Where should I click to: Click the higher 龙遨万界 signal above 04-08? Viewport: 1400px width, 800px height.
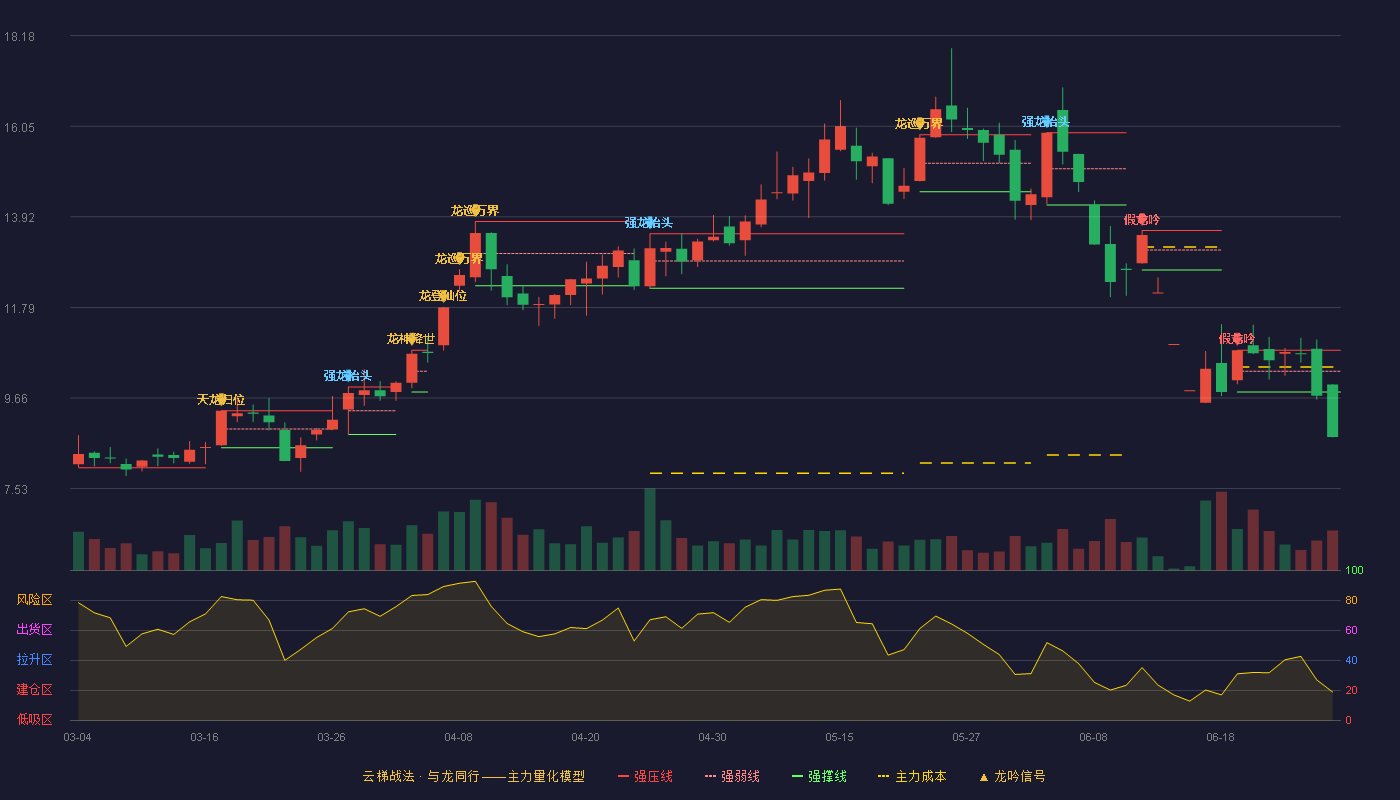point(475,211)
